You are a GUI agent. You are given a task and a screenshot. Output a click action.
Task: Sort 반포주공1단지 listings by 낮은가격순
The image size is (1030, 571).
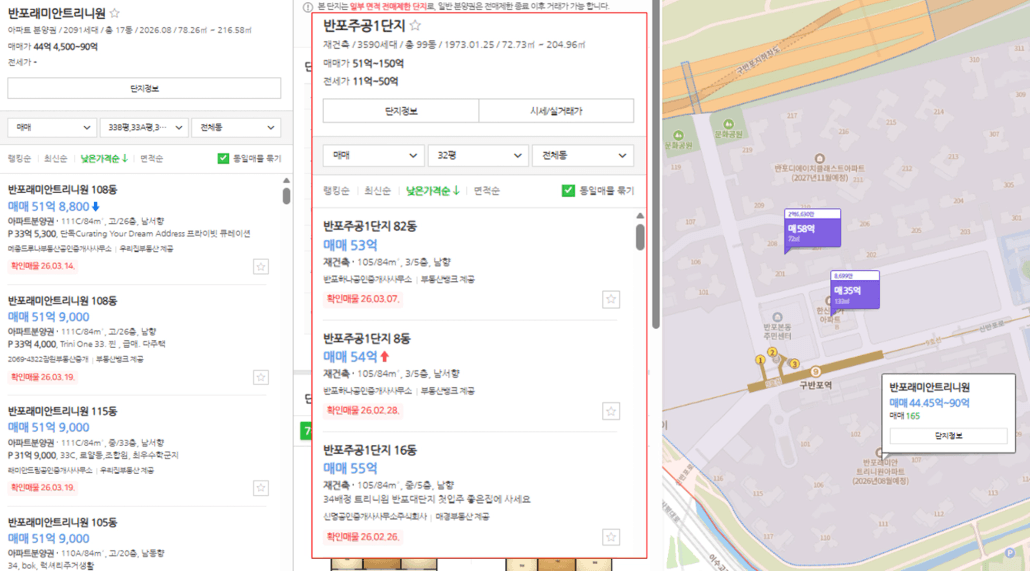432,191
